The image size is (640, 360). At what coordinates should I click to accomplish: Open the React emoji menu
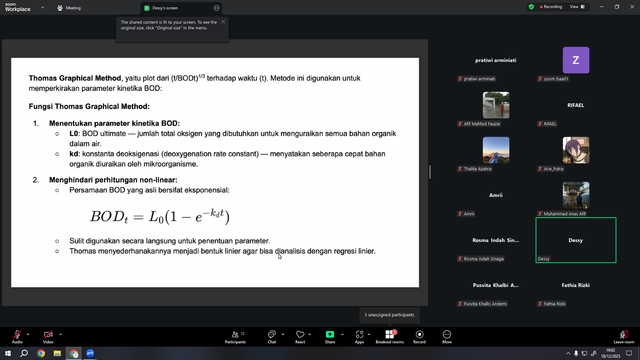pyautogui.click(x=300, y=337)
